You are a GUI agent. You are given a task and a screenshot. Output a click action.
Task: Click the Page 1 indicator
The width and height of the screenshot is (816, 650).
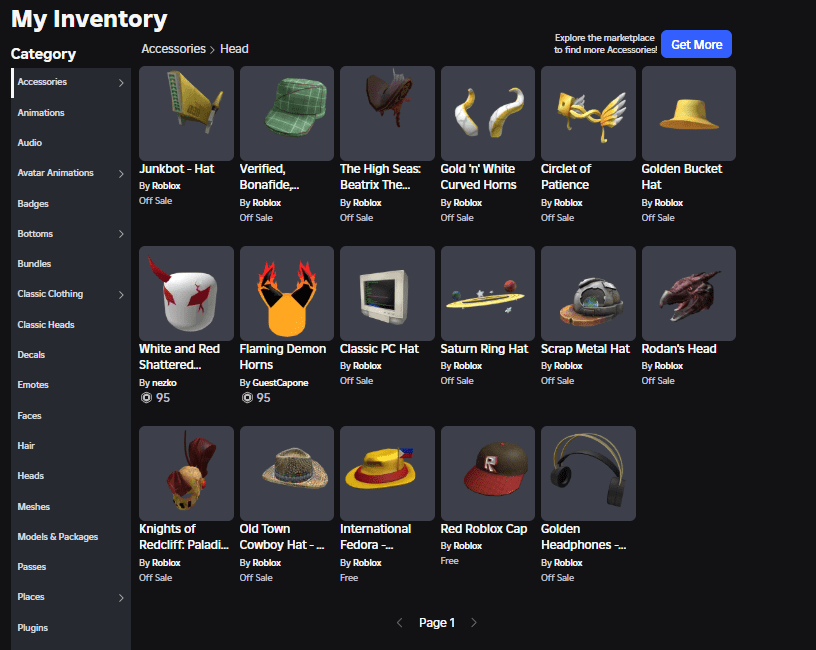click(x=437, y=622)
